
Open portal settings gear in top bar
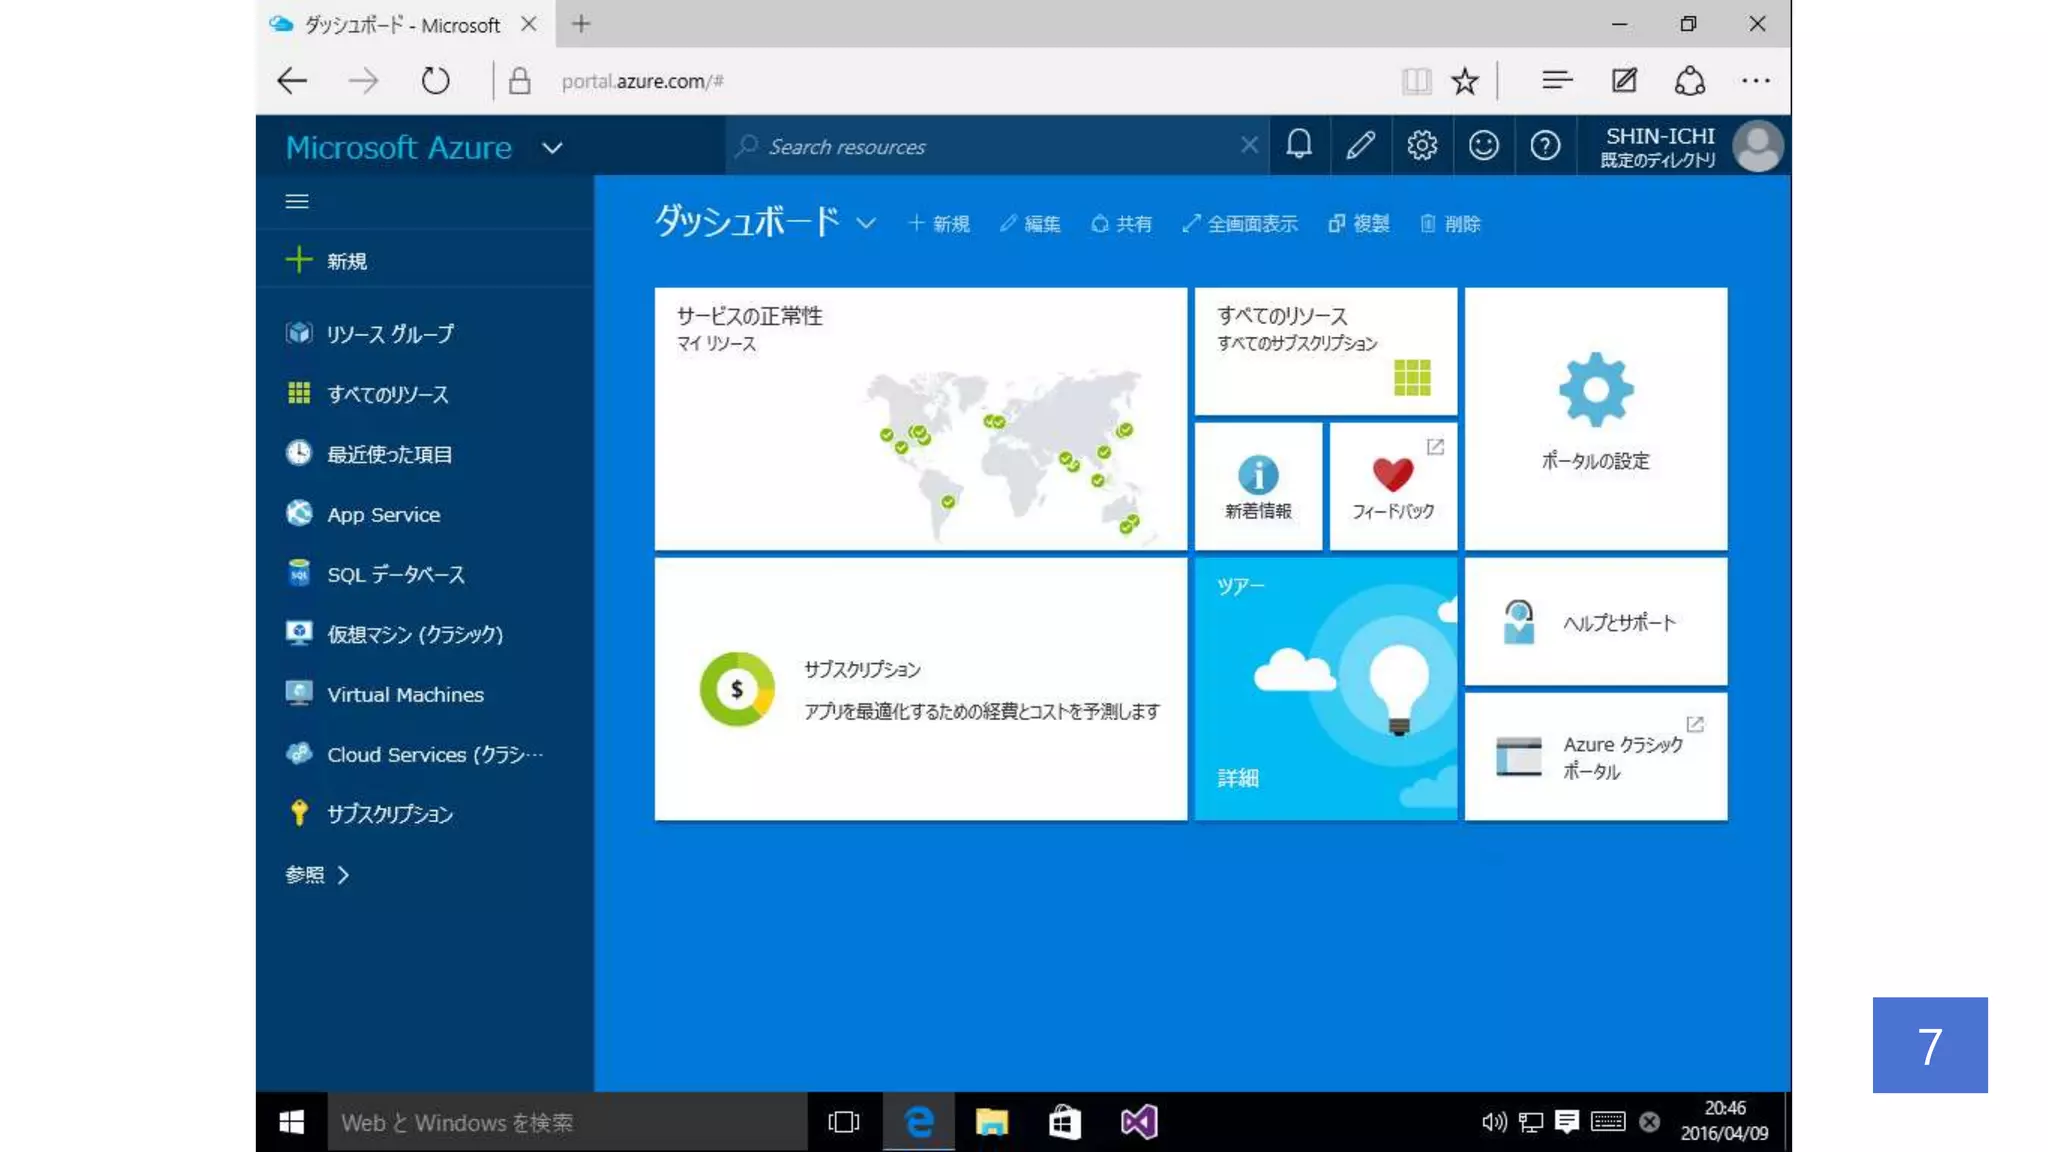(1421, 146)
